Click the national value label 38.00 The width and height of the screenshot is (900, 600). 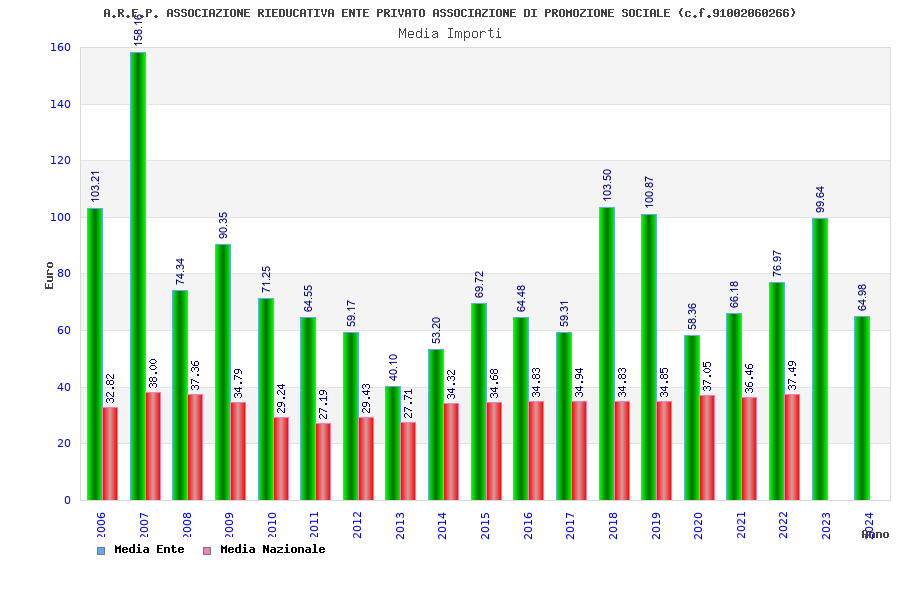click(153, 374)
